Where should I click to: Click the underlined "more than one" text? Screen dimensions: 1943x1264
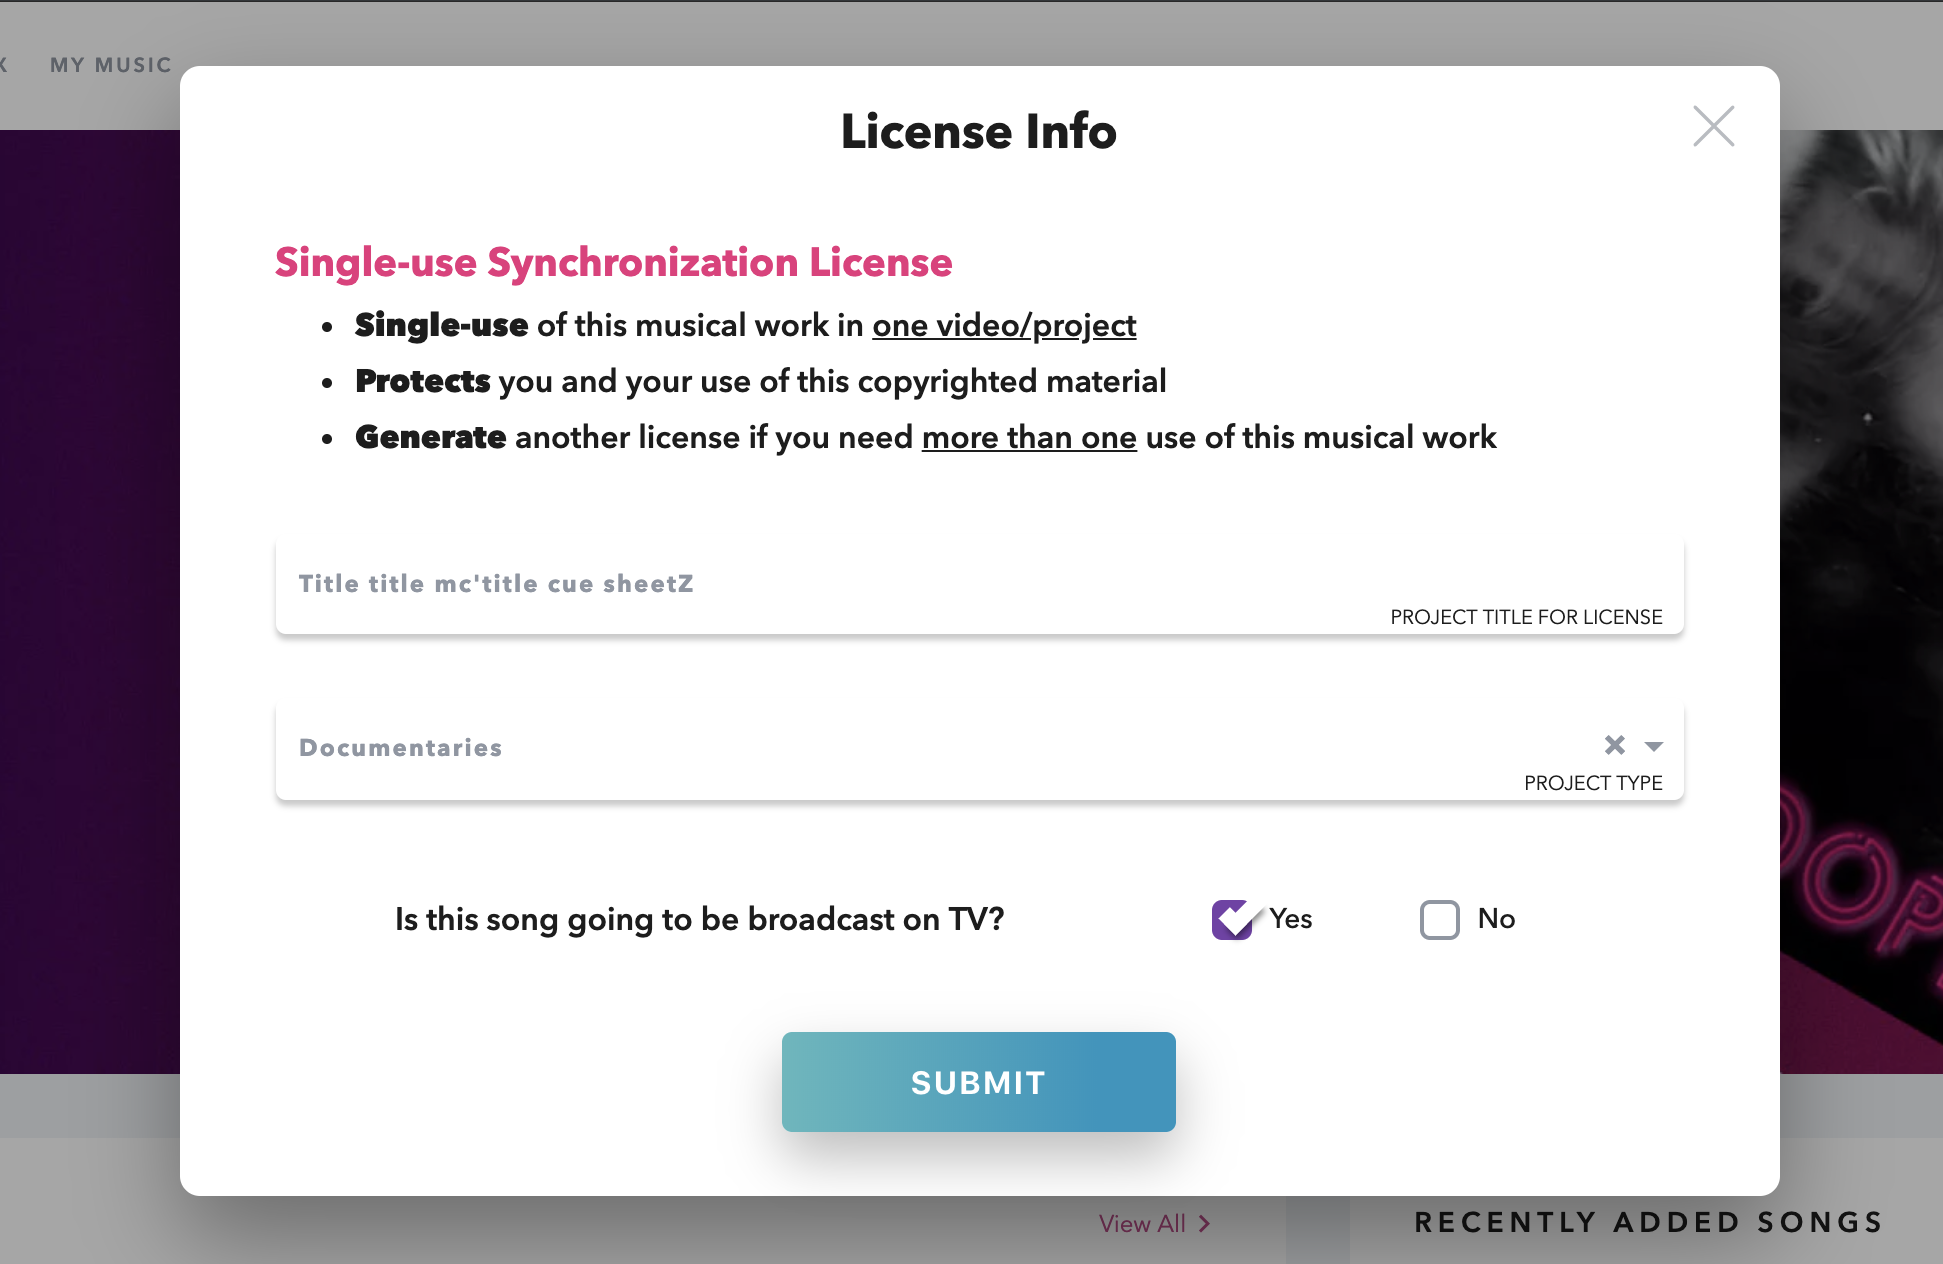(x=1029, y=438)
